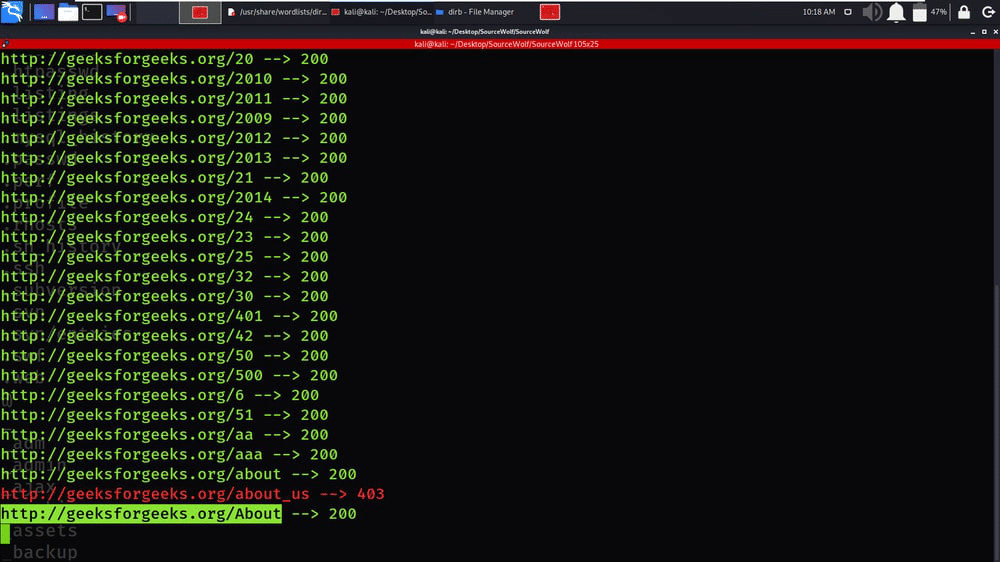
Task: Open the file manager launcher in the panel
Action: tap(68, 11)
